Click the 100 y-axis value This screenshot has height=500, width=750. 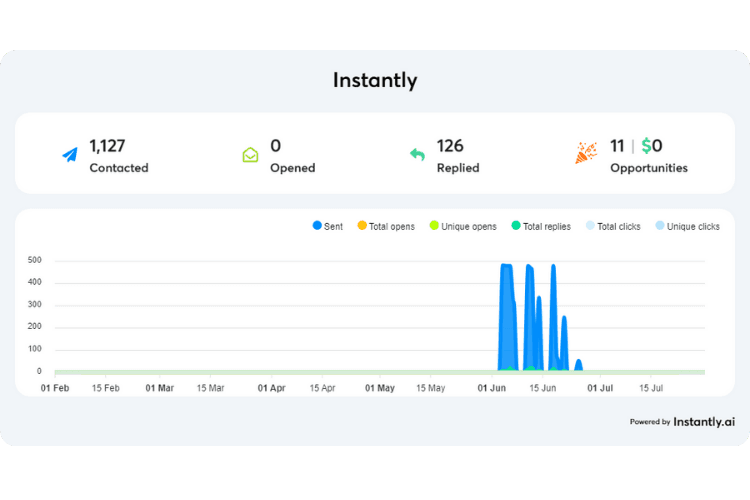pos(34,349)
